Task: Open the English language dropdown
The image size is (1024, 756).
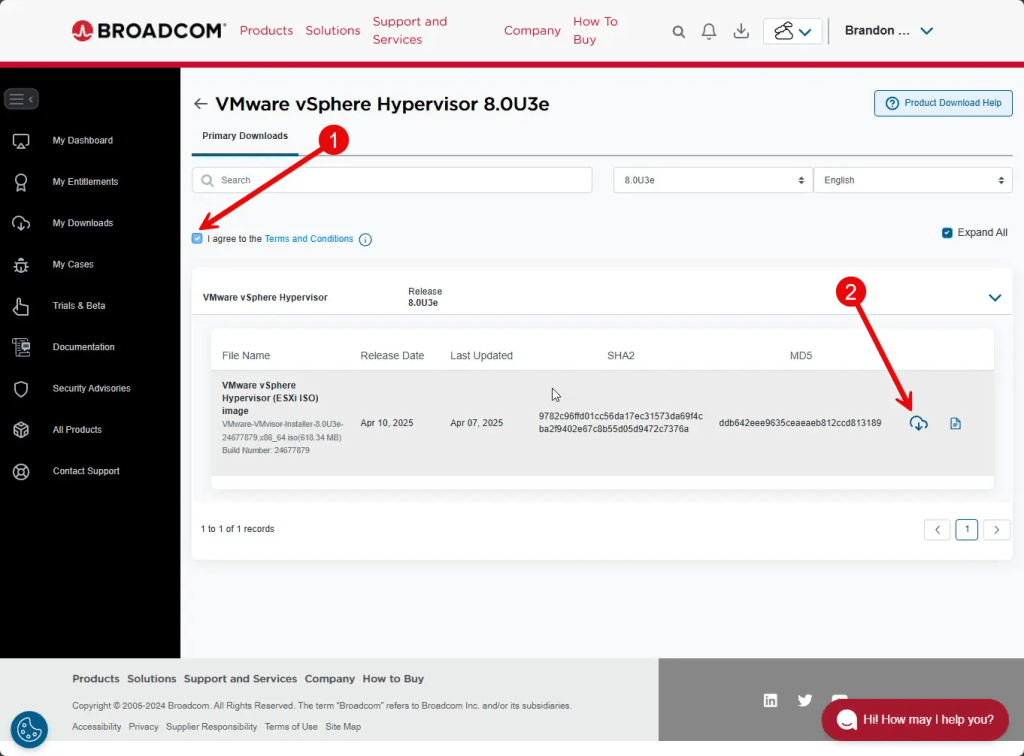Action: (x=912, y=180)
